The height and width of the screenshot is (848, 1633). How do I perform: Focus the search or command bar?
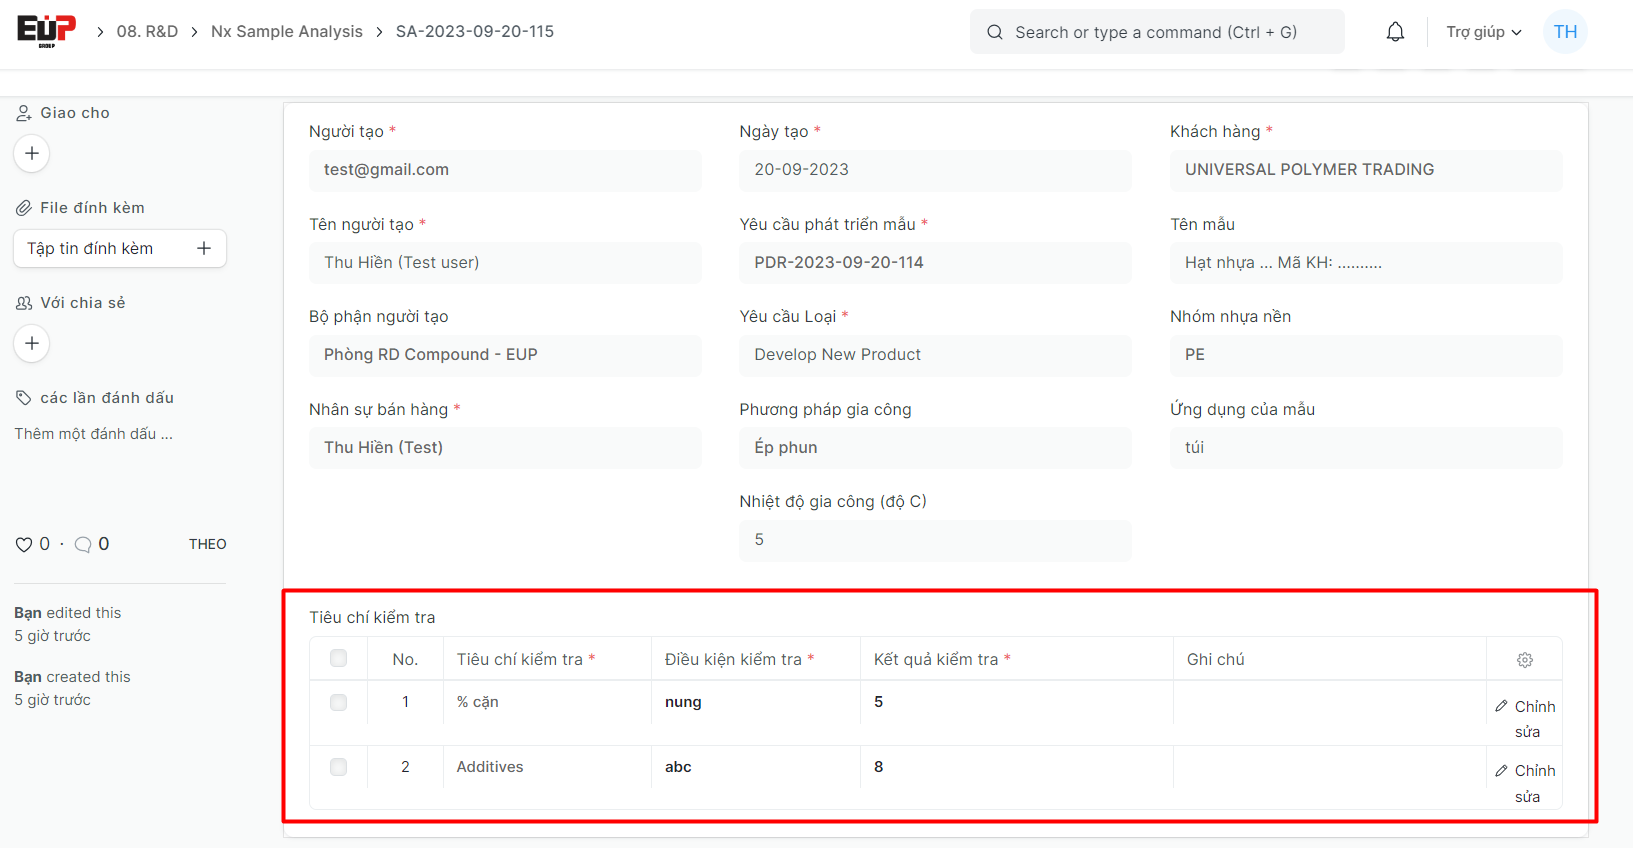(1156, 32)
